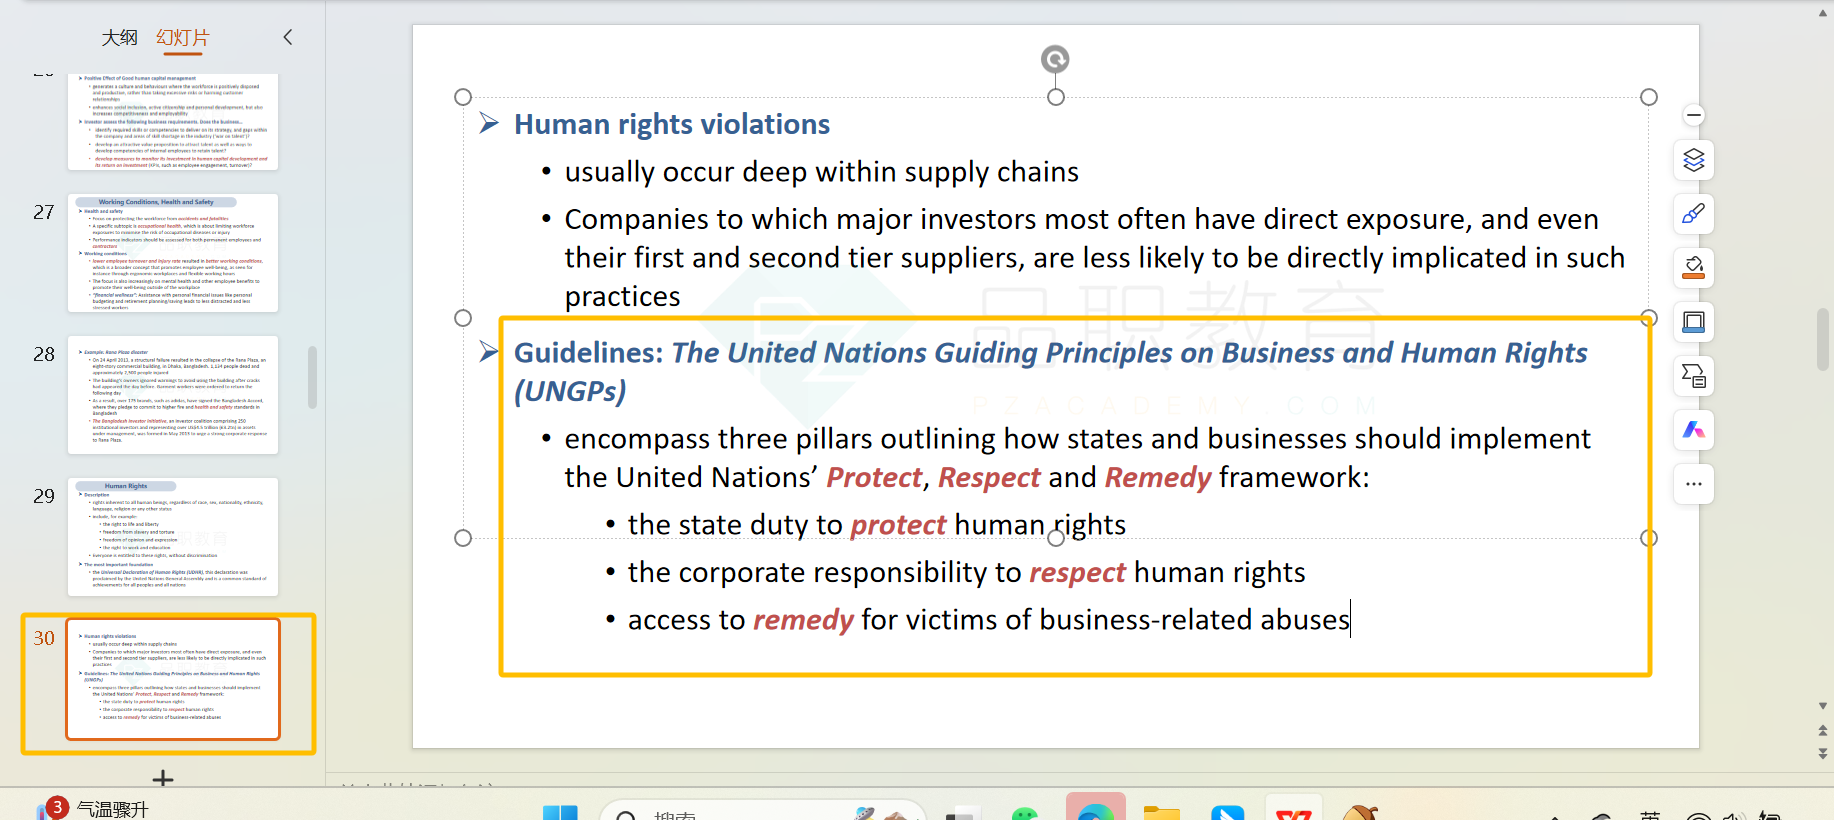This screenshot has height=820, width=1834.
Task: Select slide 29 Human Rights thumbnail
Action: [x=173, y=537]
